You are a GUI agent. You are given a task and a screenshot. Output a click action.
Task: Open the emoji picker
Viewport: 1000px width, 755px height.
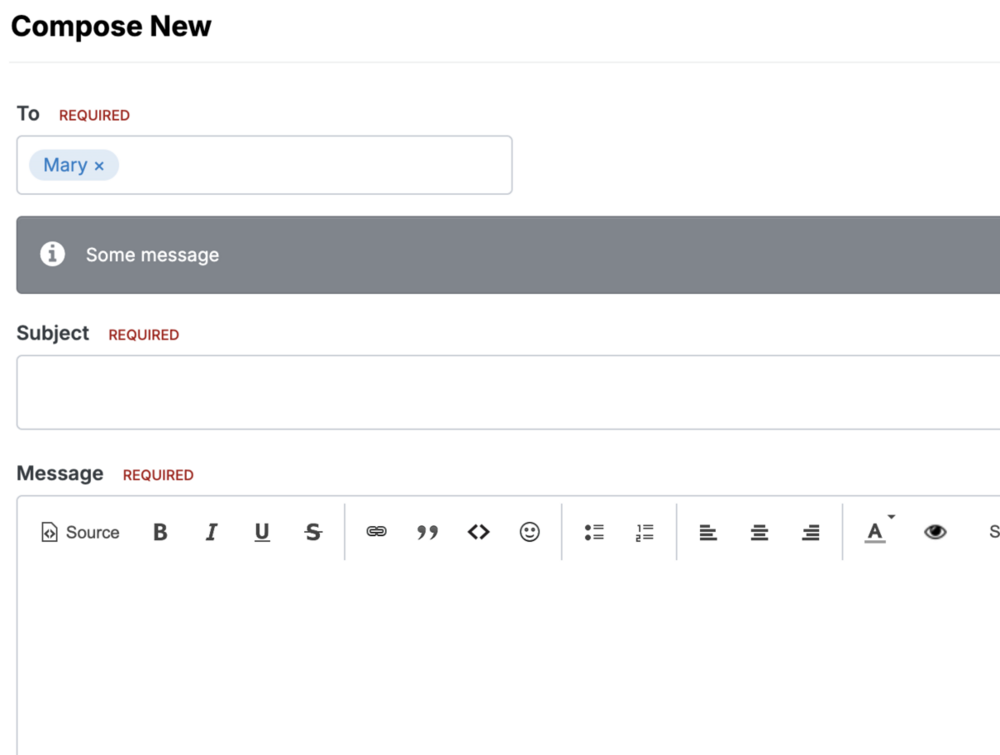click(529, 532)
